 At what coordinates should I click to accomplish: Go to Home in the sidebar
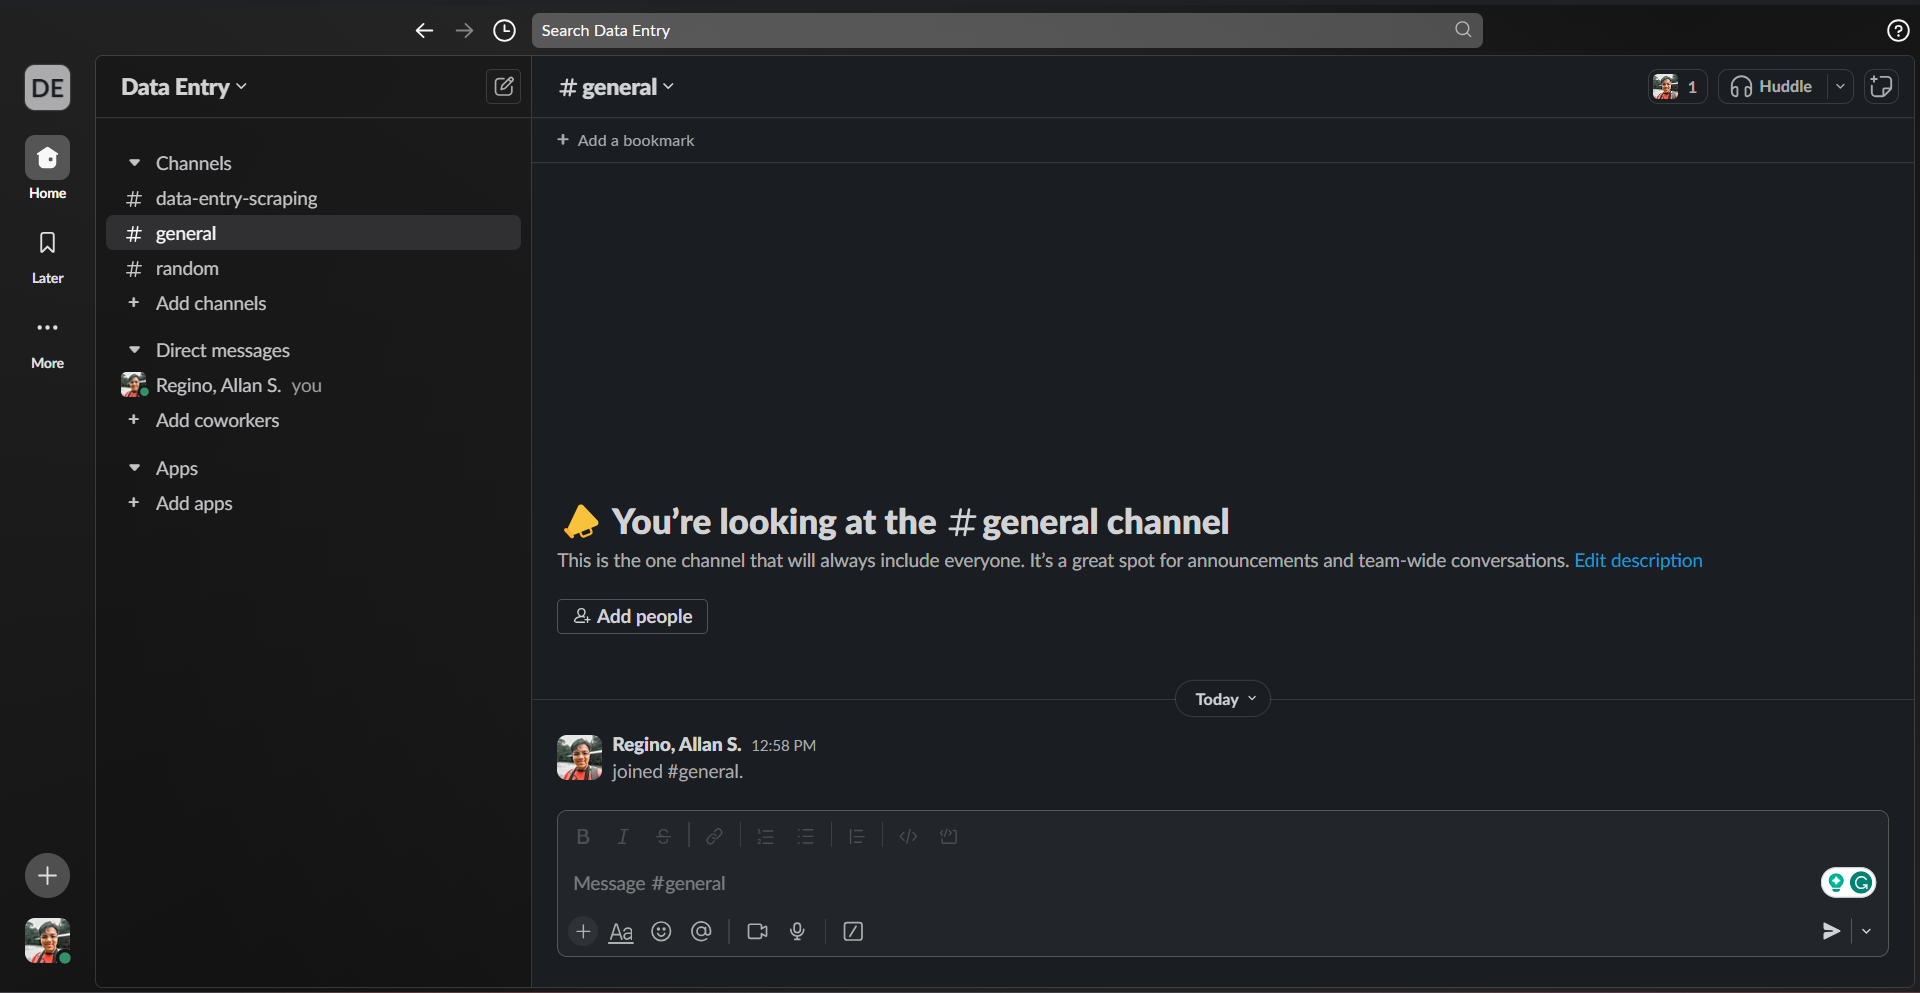point(47,169)
